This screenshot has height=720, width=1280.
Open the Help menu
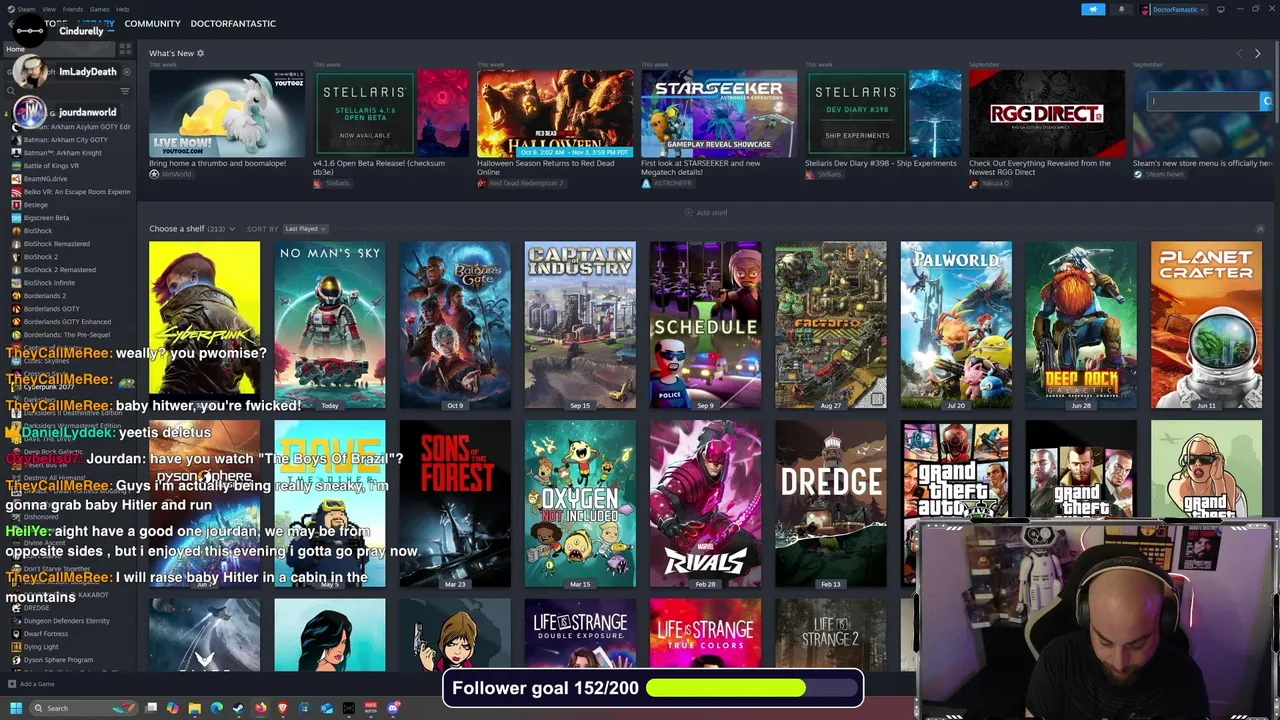pyautogui.click(x=122, y=9)
